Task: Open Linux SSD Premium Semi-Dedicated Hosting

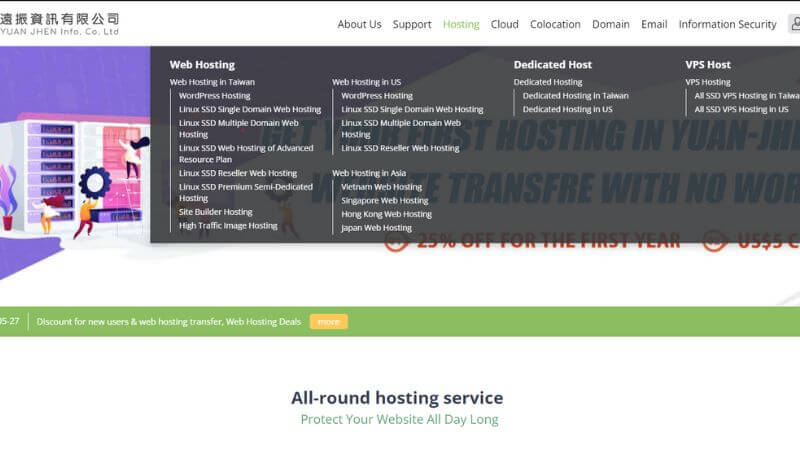Action: [x=246, y=192]
